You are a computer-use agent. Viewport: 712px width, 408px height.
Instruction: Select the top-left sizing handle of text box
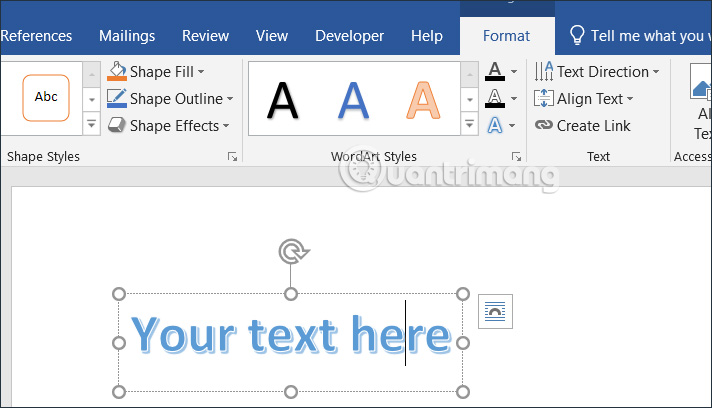pos(119,294)
